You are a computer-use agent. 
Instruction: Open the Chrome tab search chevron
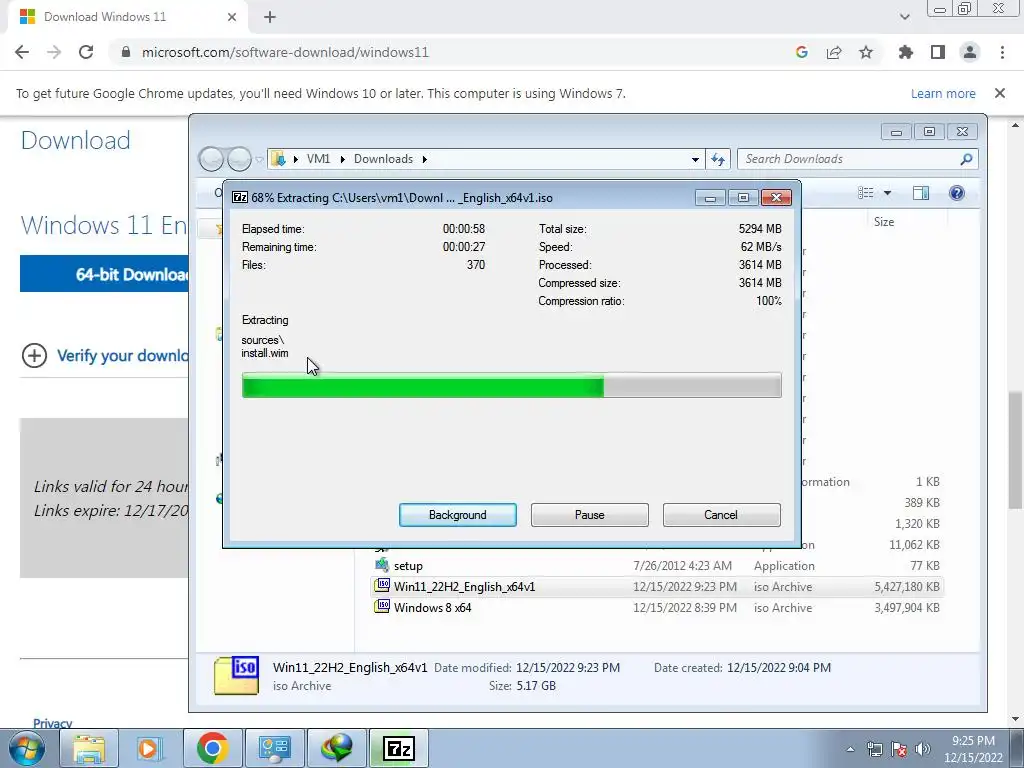[904, 17]
